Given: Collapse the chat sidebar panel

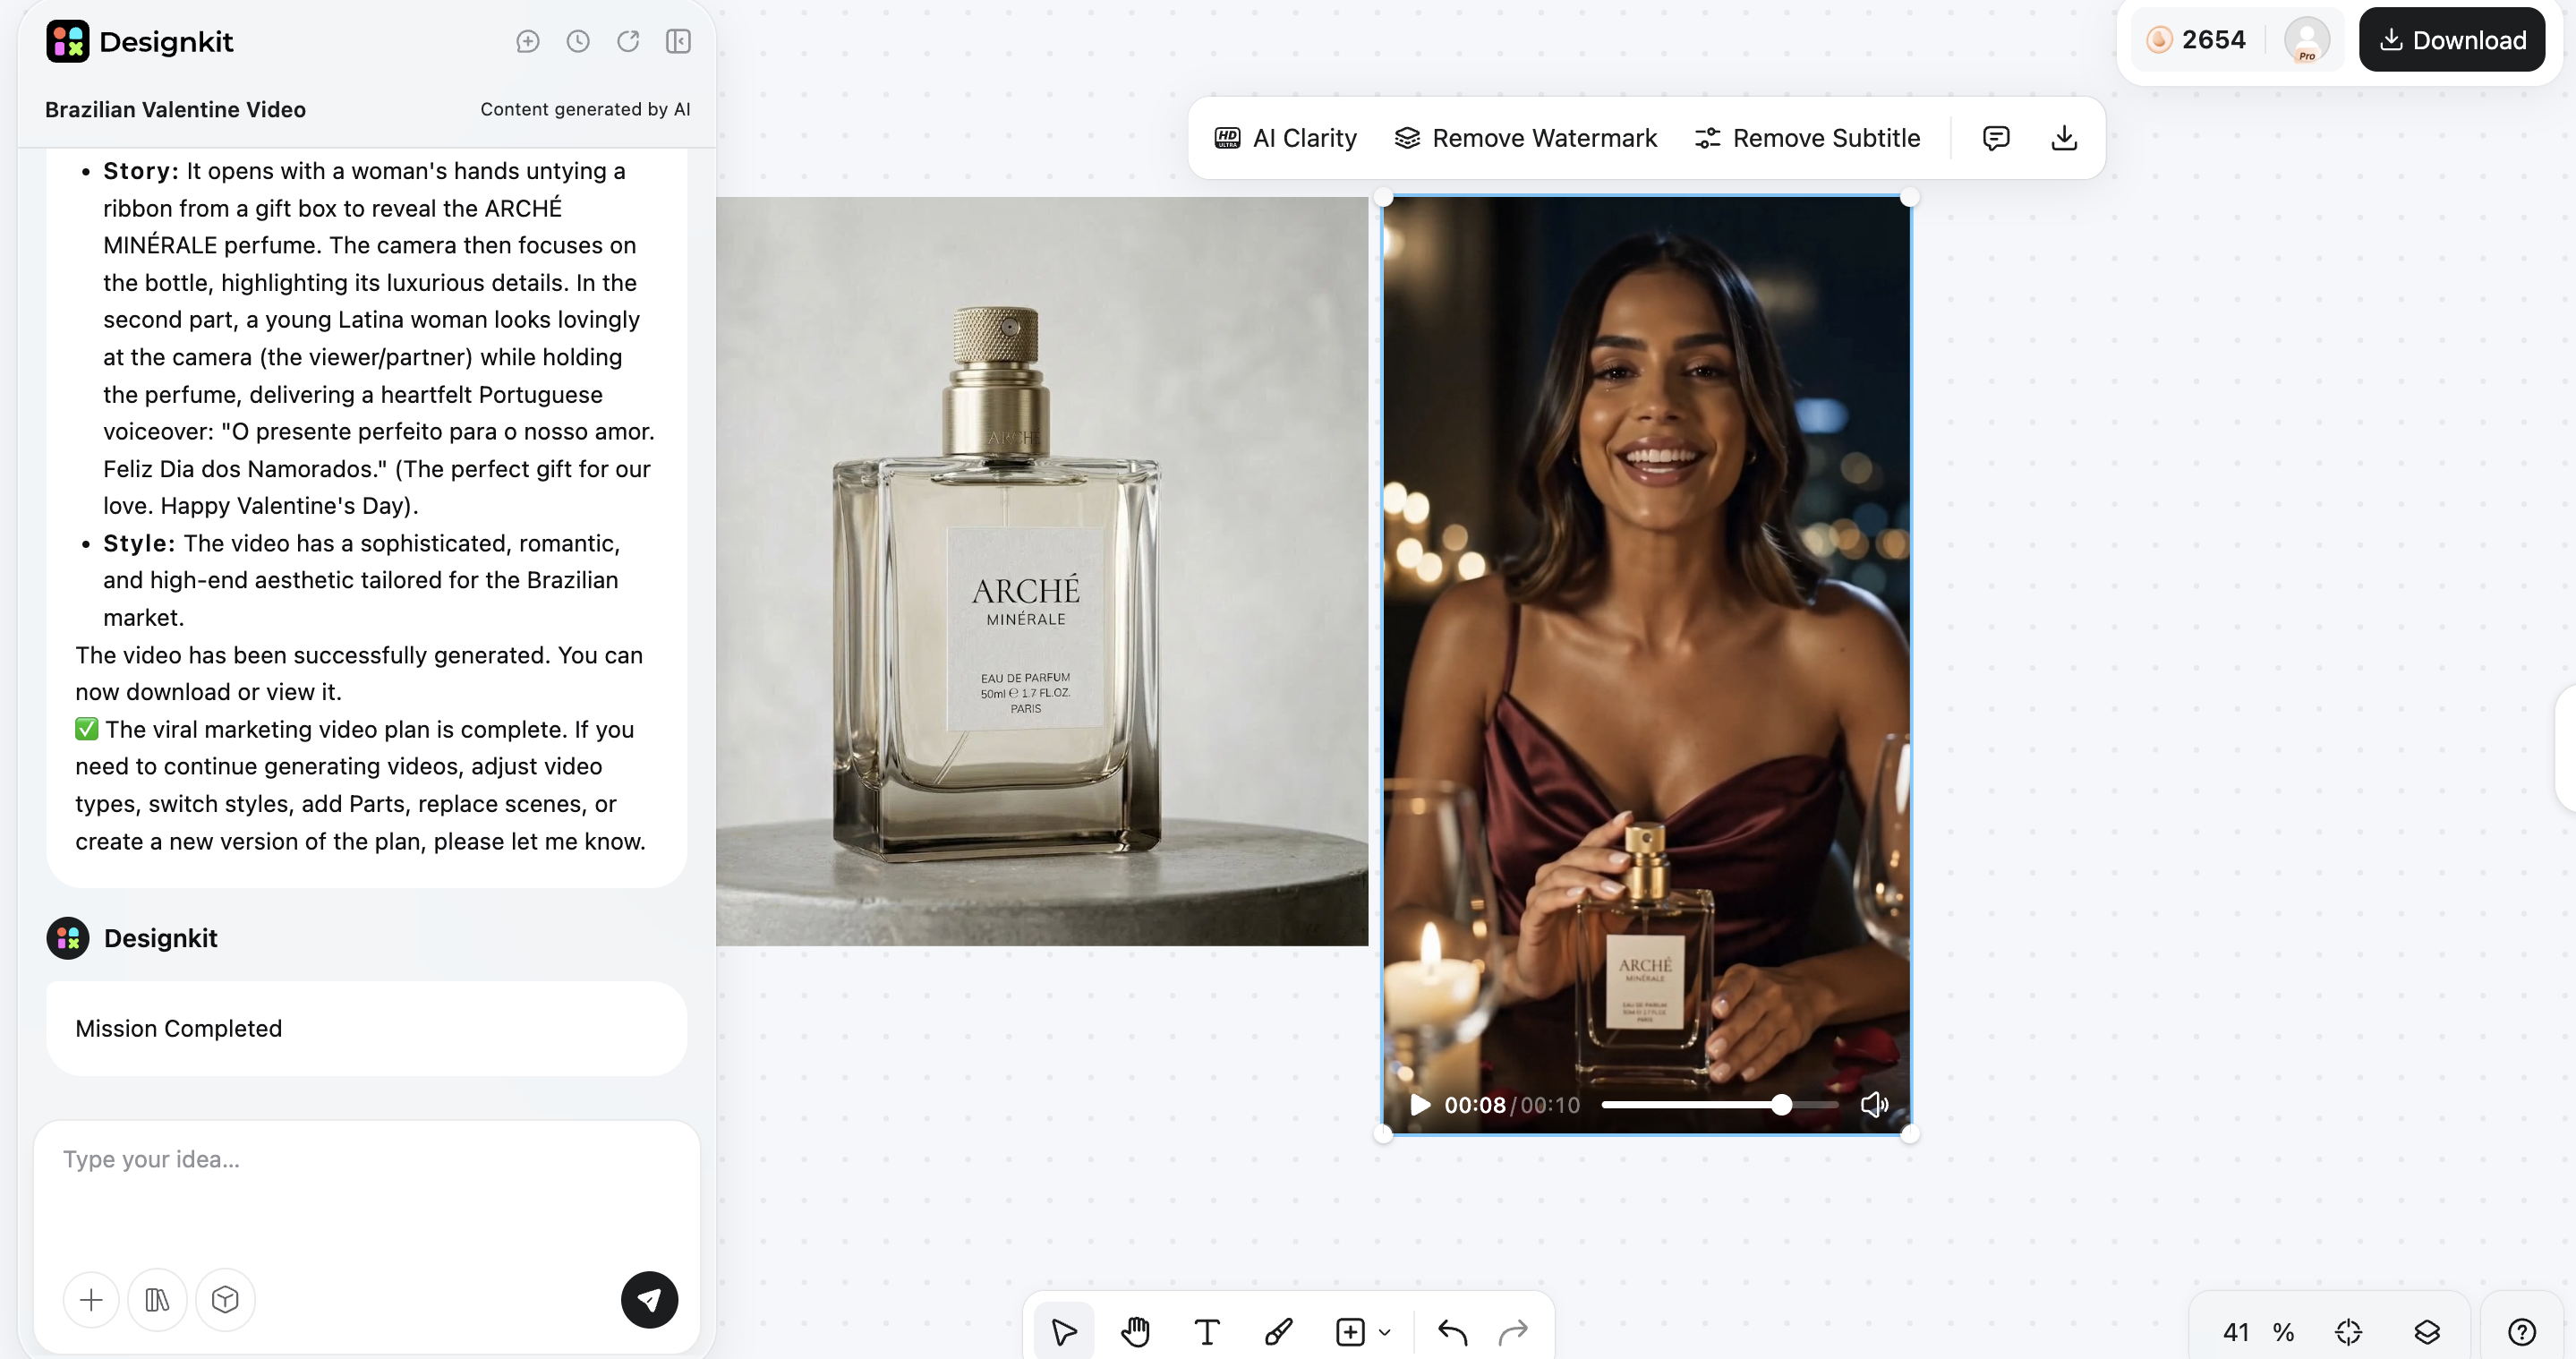Looking at the screenshot, I should tap(678, 41).
